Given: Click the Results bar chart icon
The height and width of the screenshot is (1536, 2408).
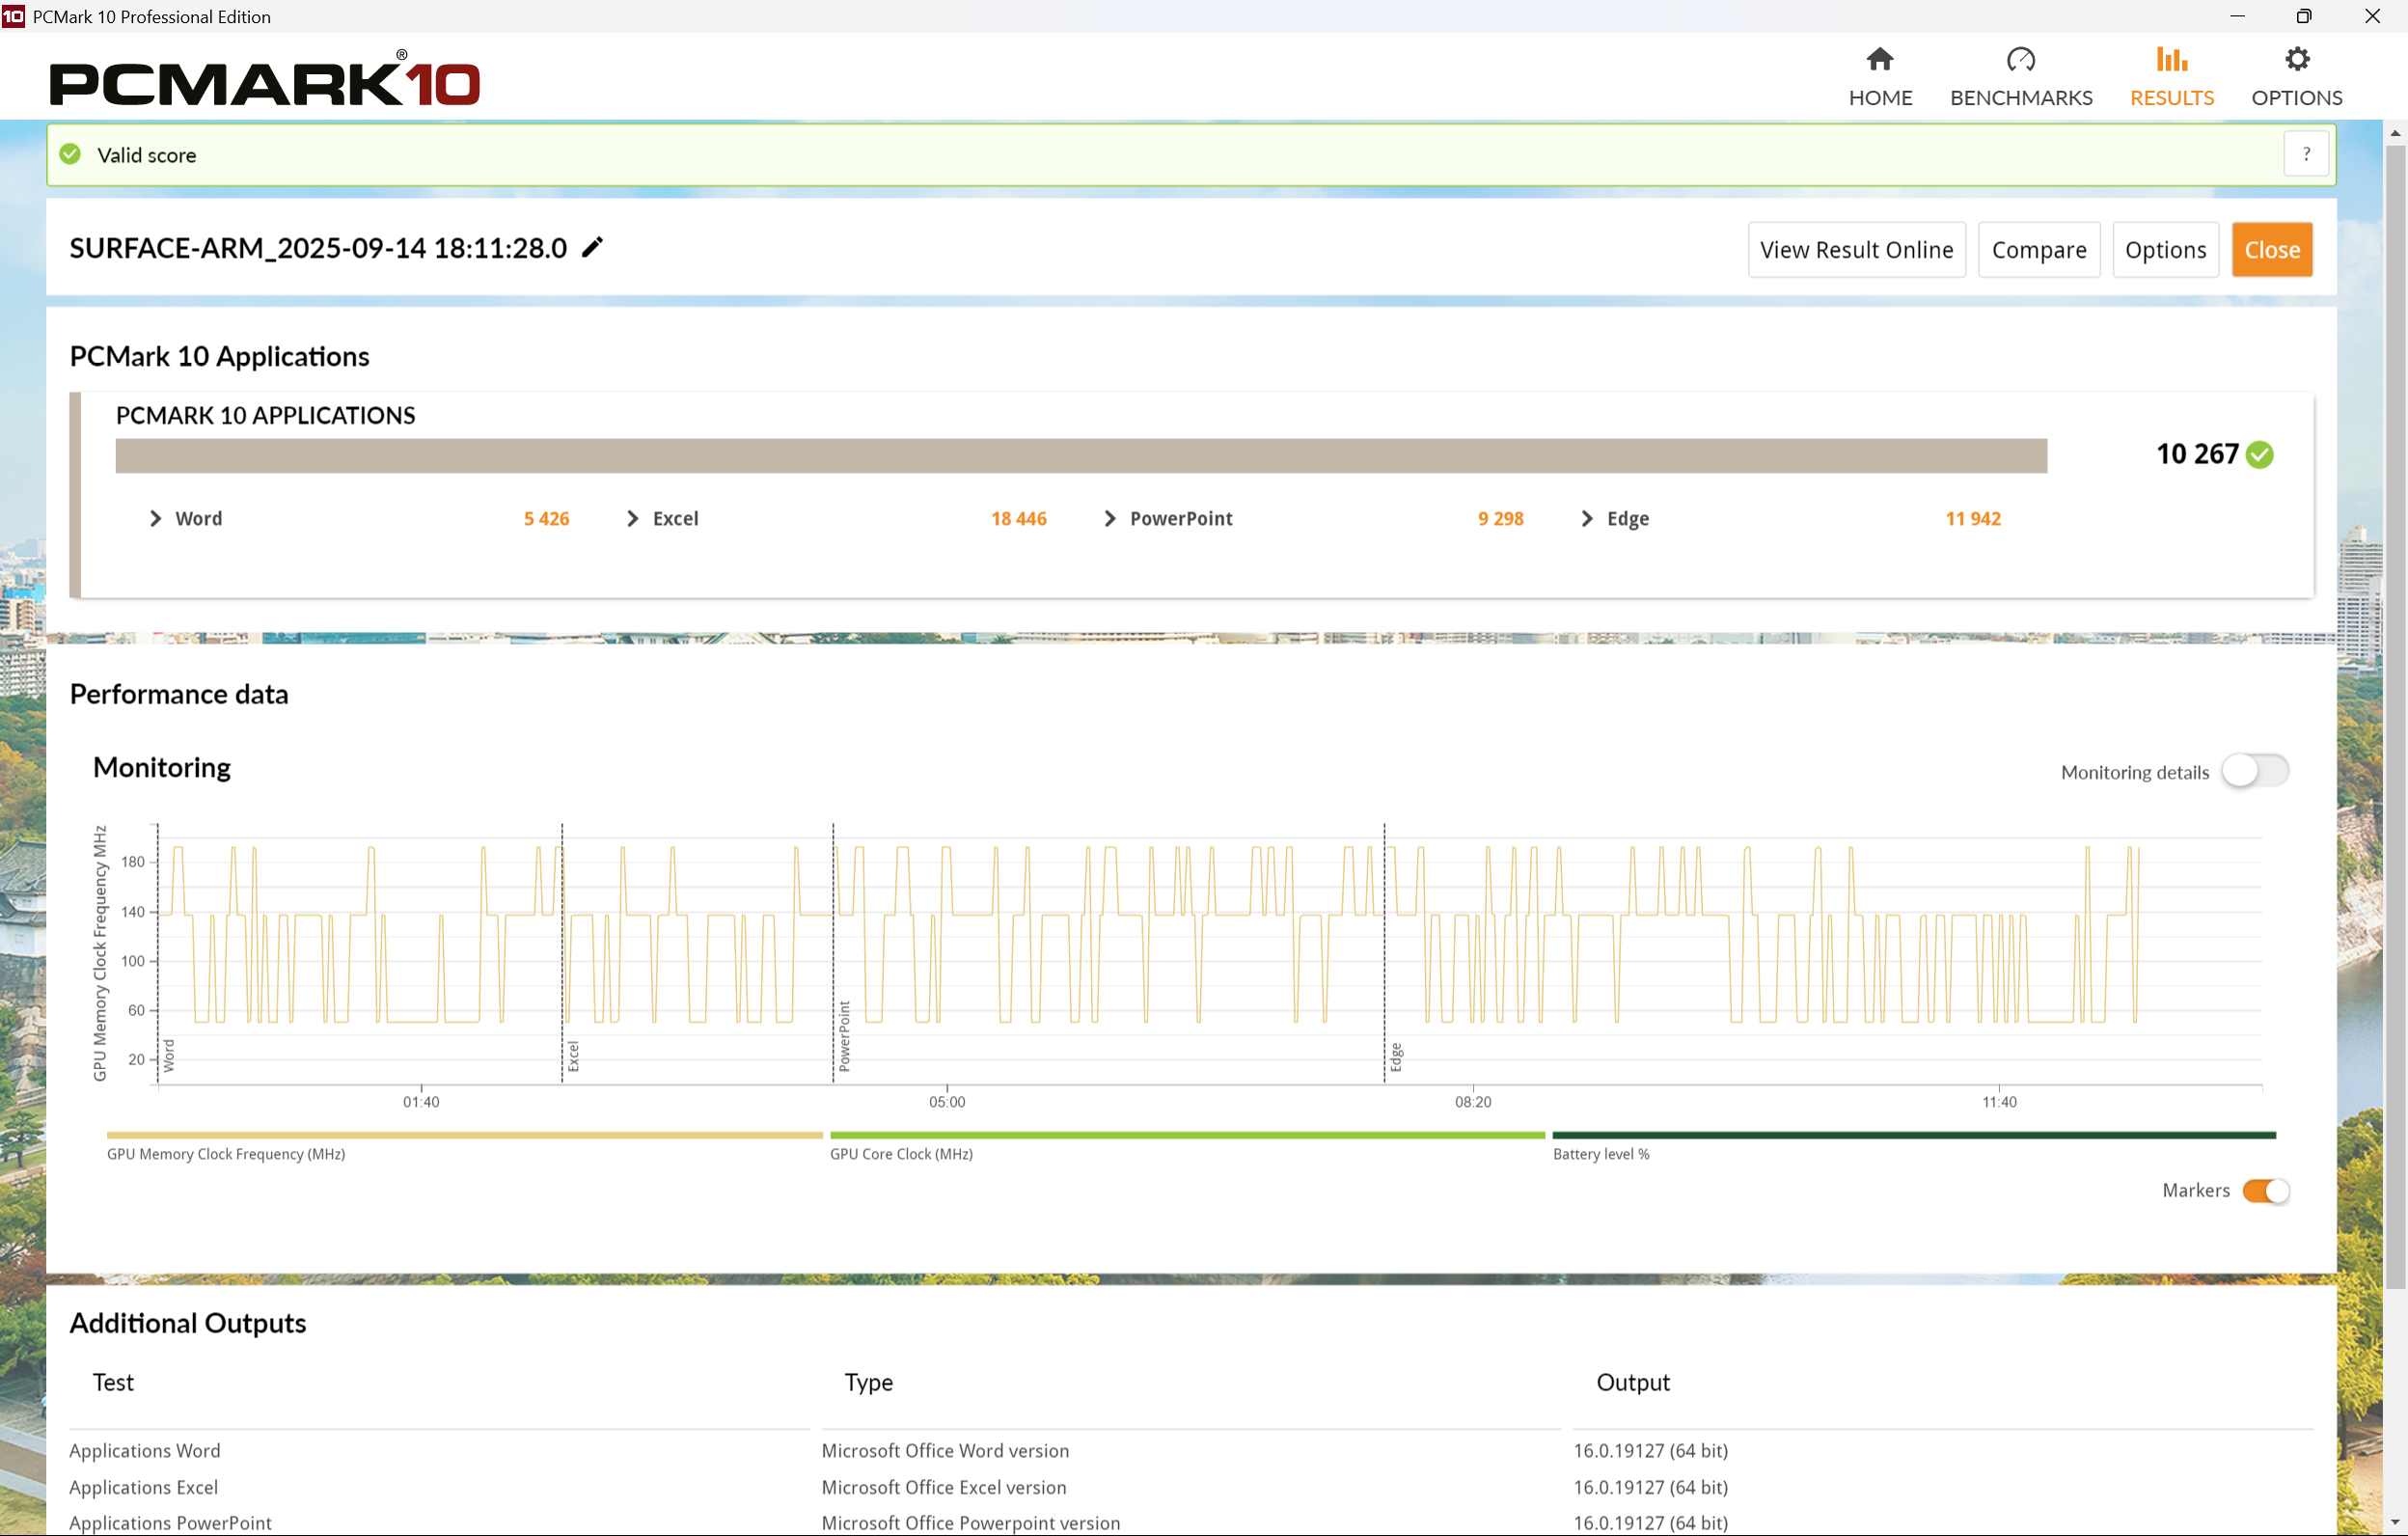Looking at the screenshot, I should point(2170,60).
